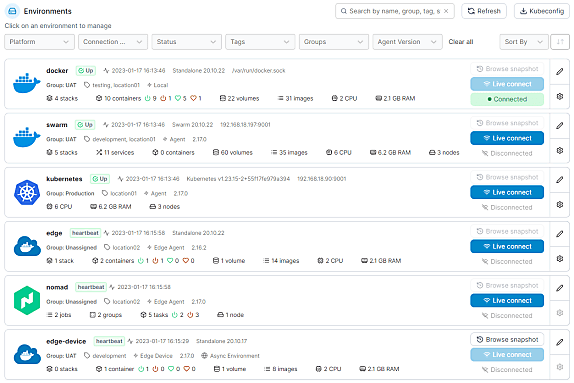Open settings gear icon for kubernetes environment
The width and height of the screenshot is (574, 383).
coord(559,205)
